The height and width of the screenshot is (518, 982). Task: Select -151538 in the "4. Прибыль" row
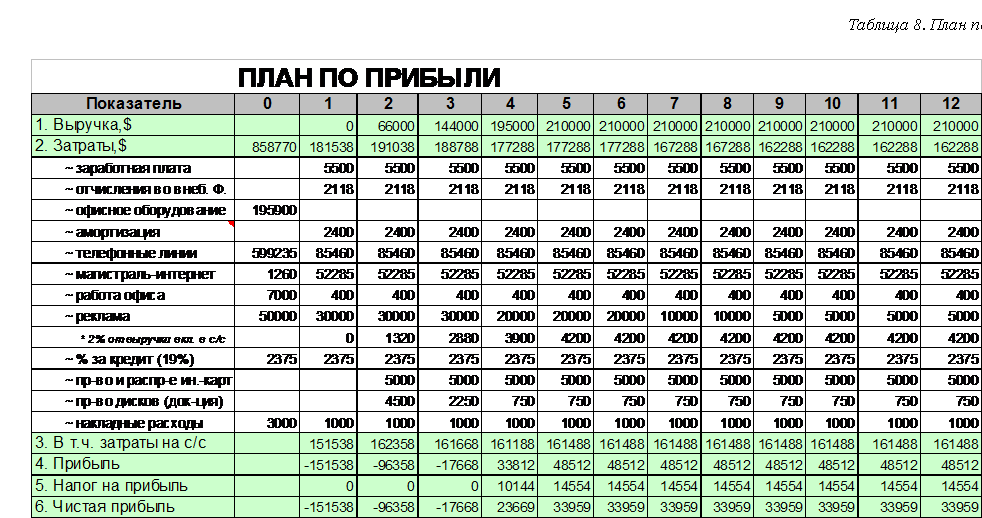point(328,465)
